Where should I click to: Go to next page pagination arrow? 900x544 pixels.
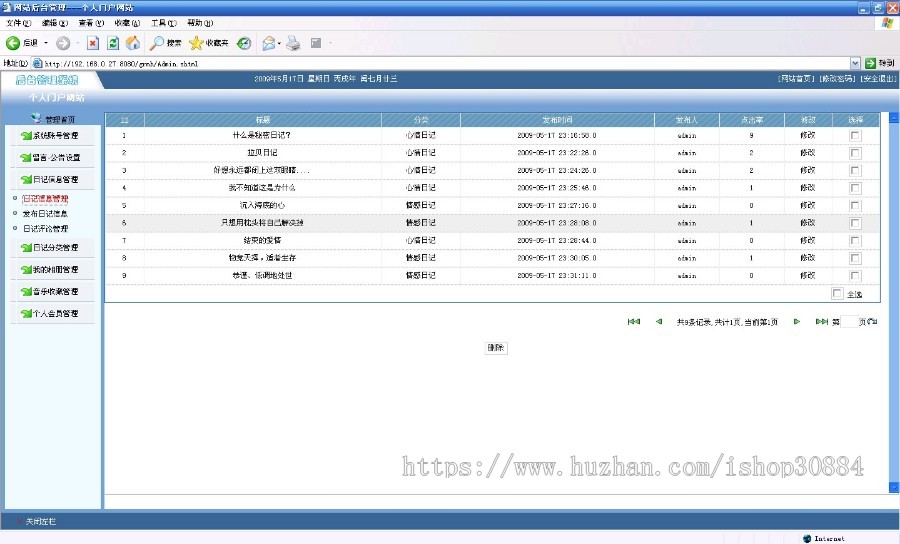797,322
